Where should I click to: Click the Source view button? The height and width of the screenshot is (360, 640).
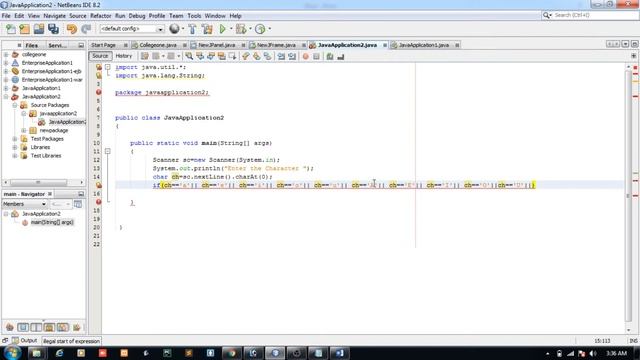100,56
